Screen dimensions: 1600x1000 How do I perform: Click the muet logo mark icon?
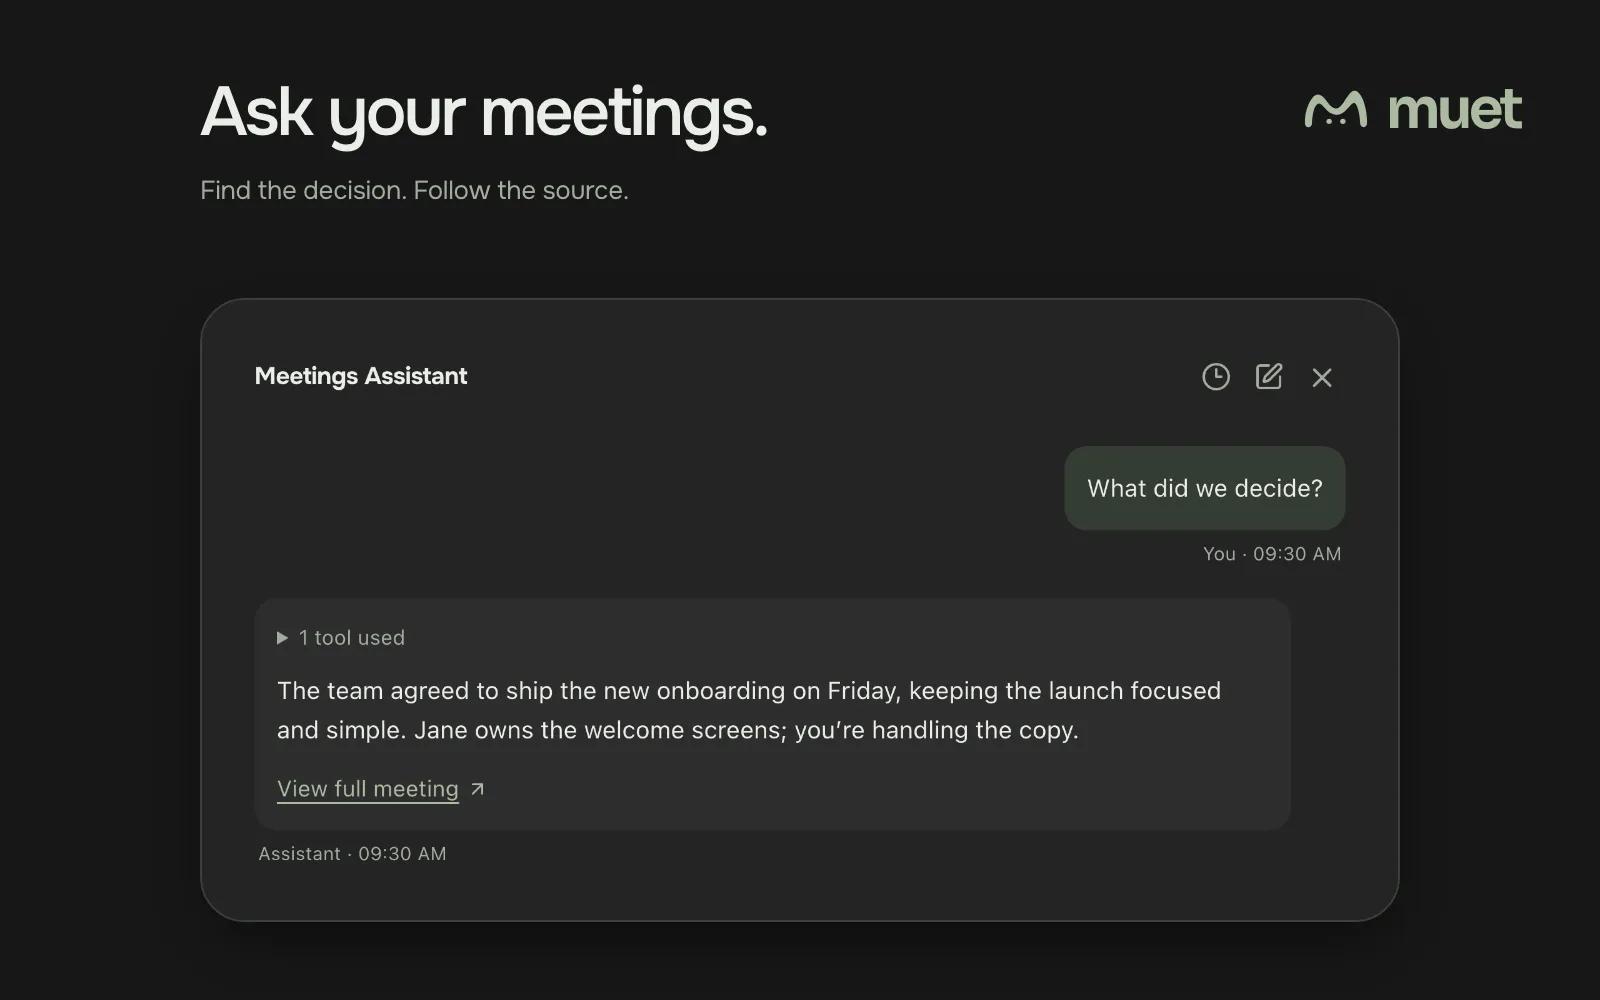click(x=1336, y=110)
